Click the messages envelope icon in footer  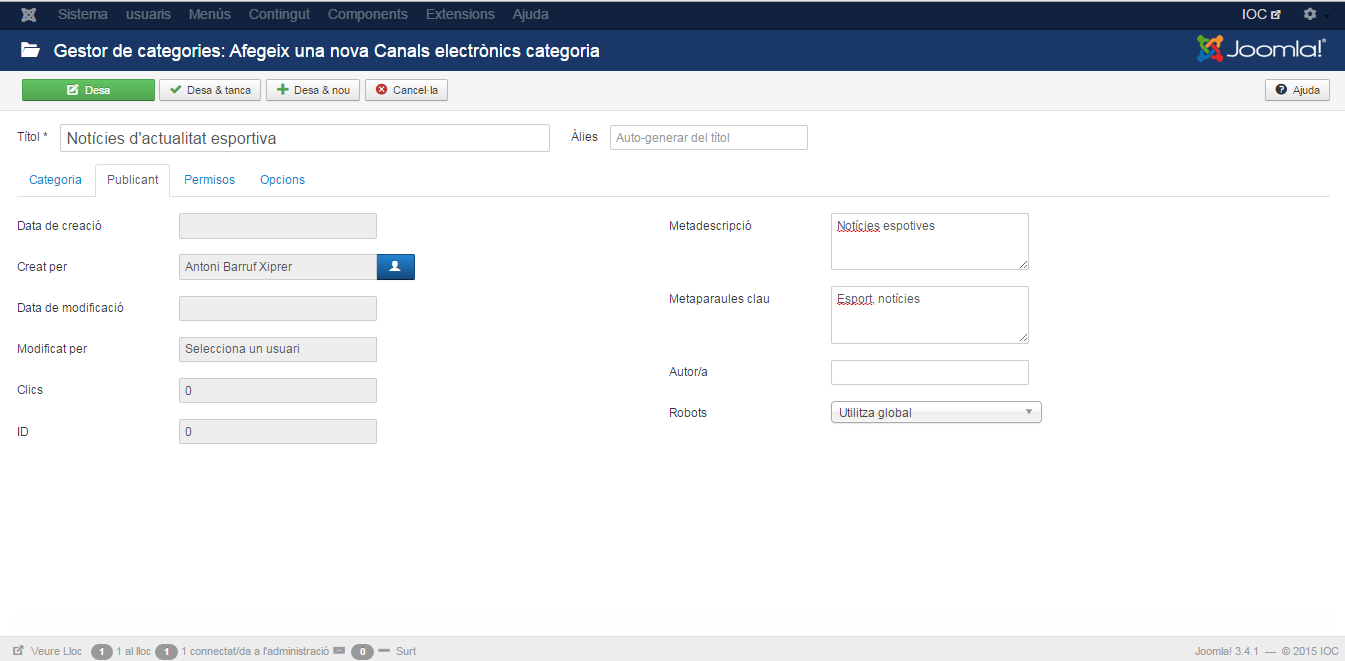(339, 651)
